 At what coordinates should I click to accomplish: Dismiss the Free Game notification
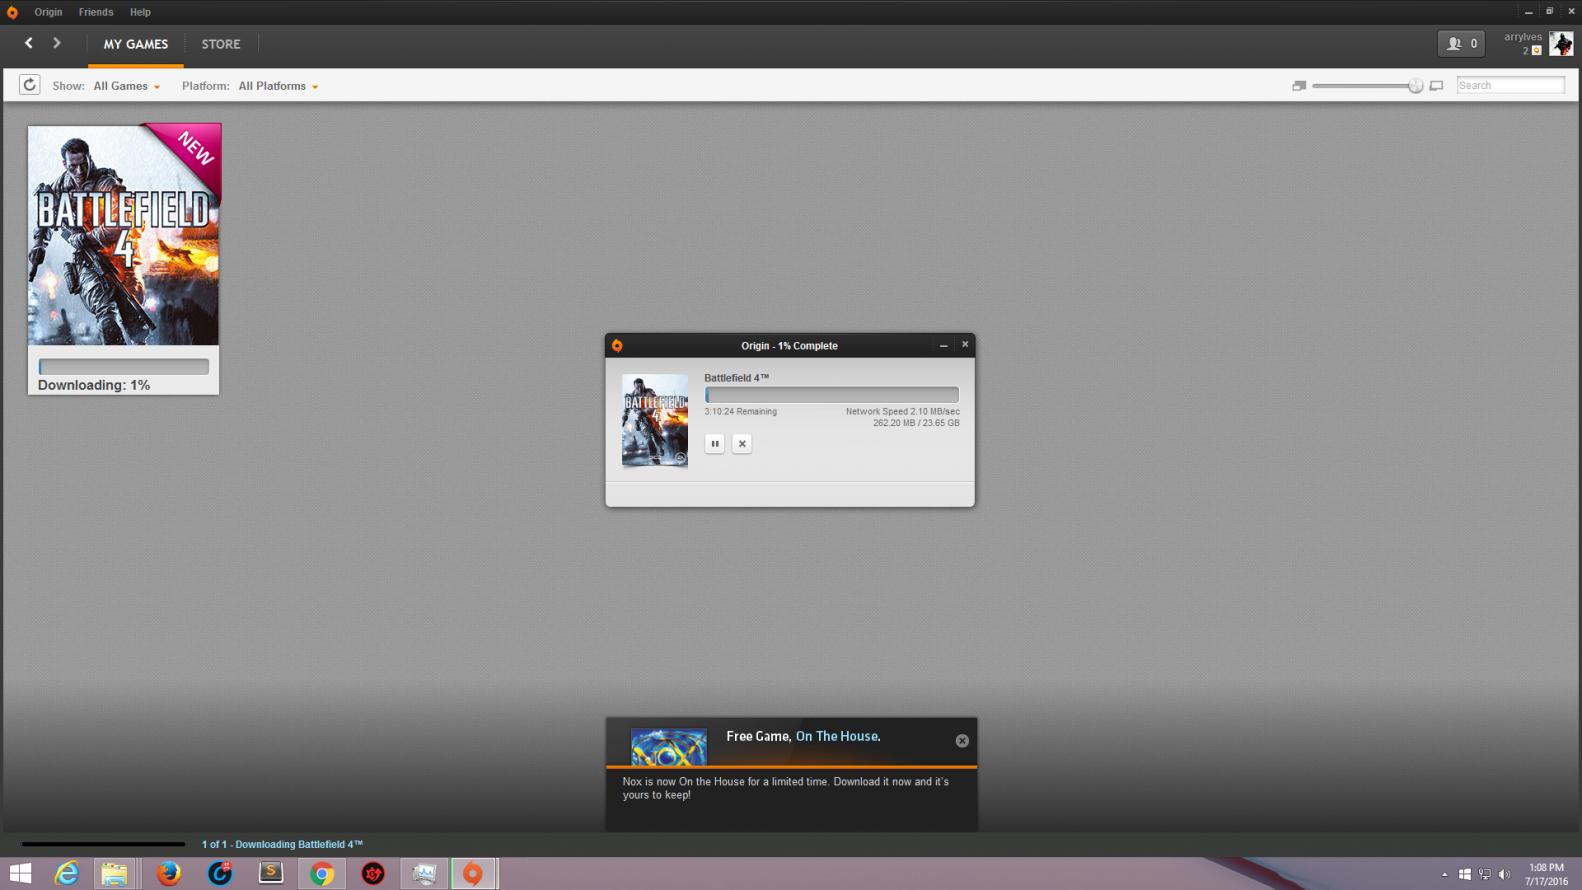[x=962, y=741]
